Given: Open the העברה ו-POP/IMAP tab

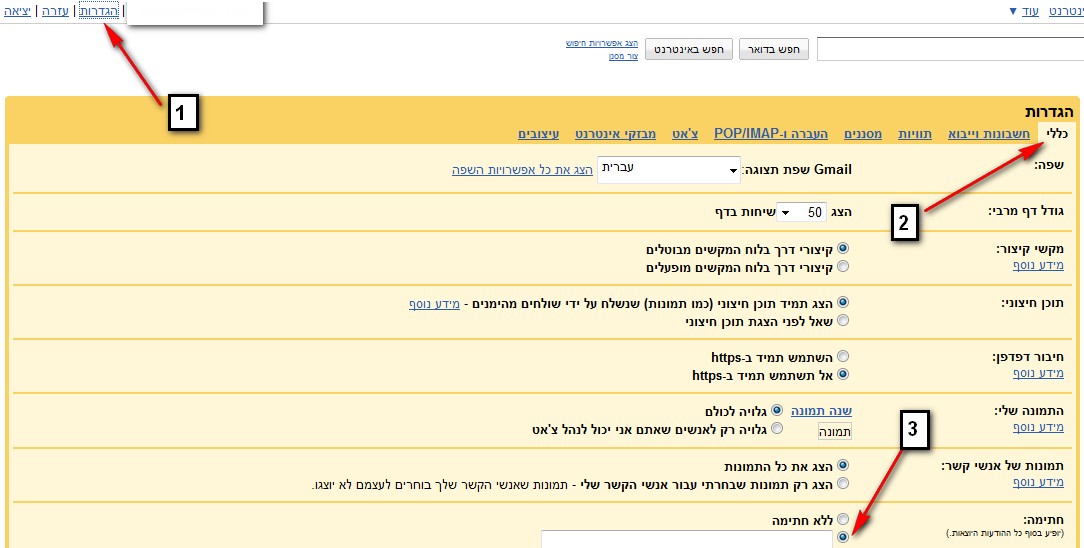Looking at the screenshot, I should click(771, 133).
